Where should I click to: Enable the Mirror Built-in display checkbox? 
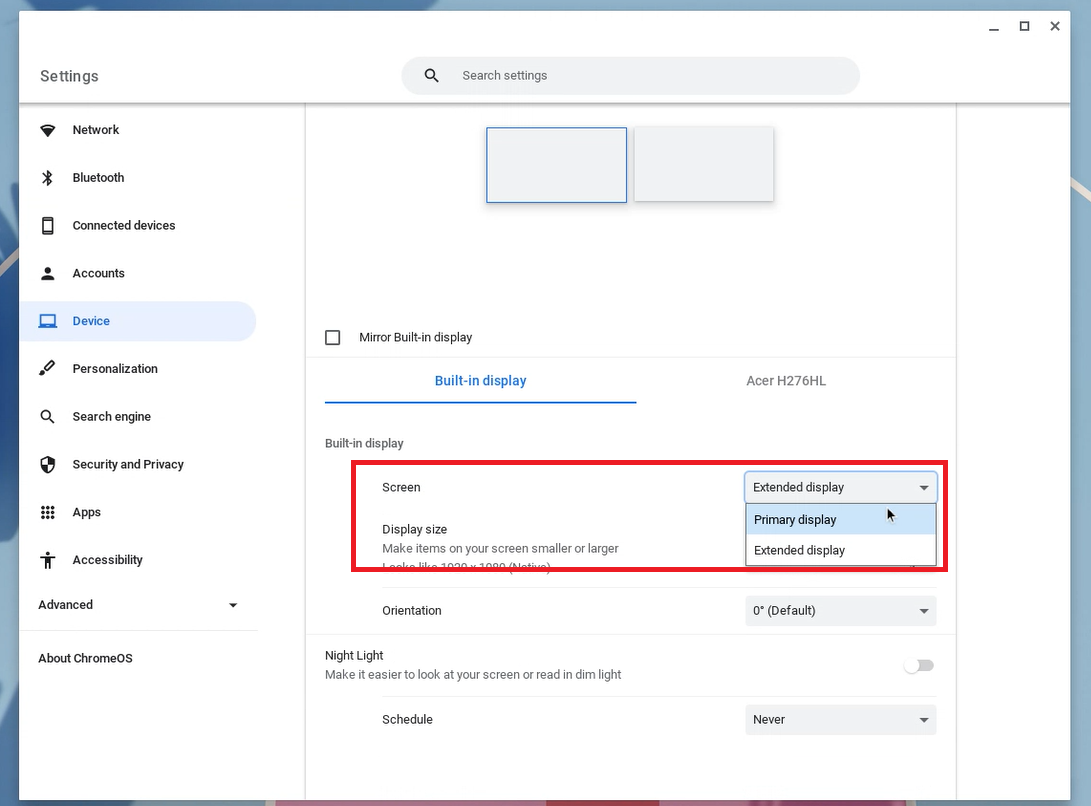pyautogui.click(x=333, y=338)
